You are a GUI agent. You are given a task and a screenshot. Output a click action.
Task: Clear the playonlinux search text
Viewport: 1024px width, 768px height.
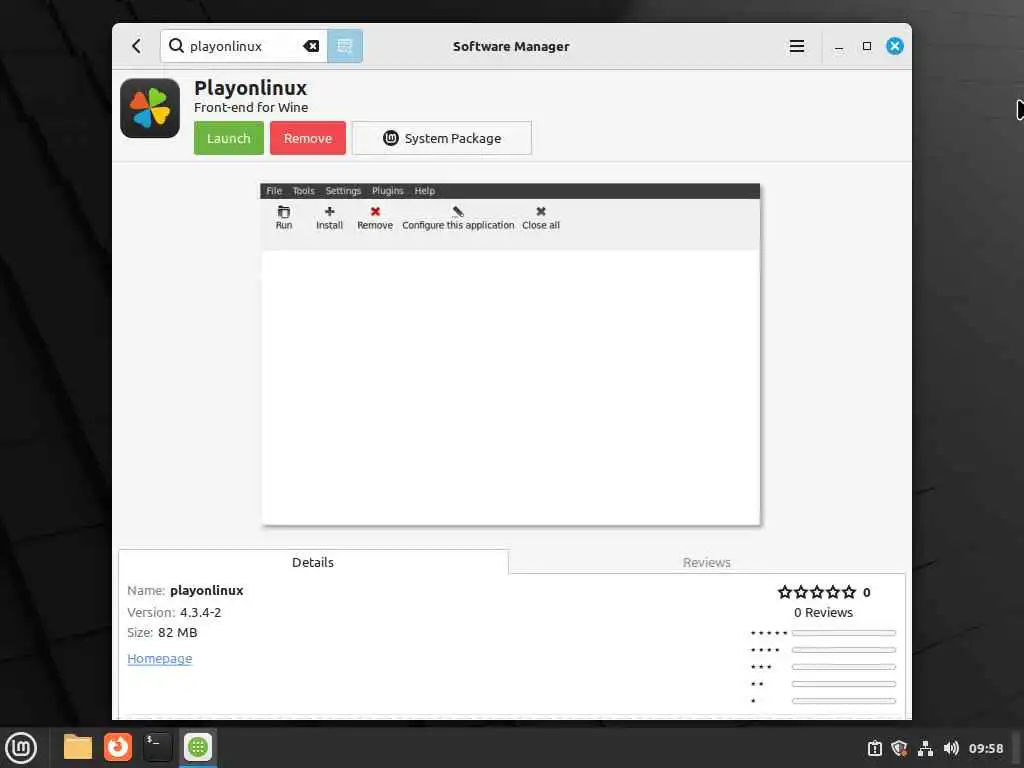[x=311, y=46]
